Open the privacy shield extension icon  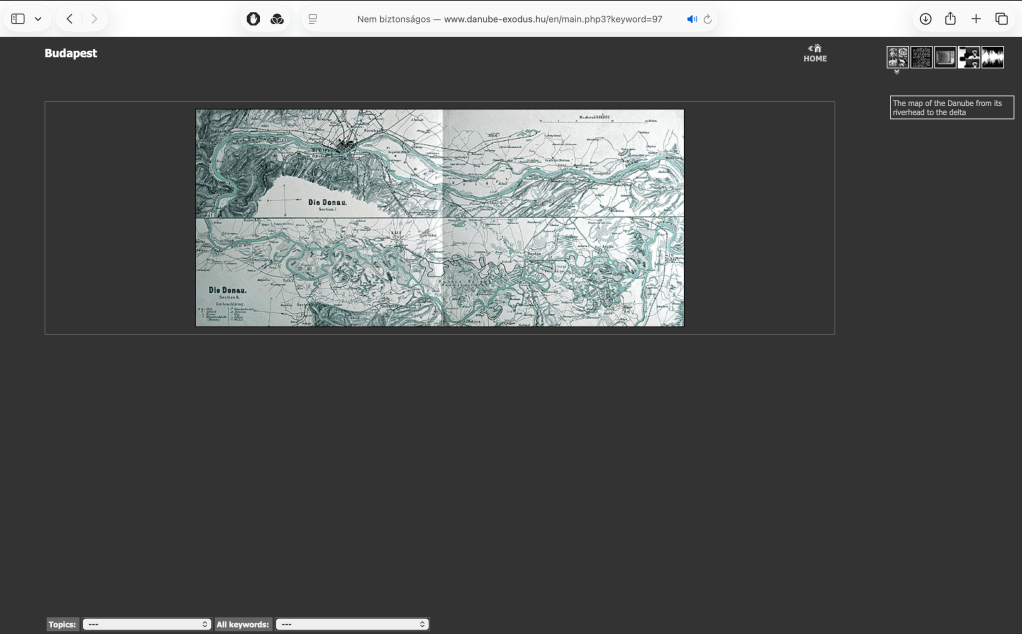tap(254, 19)
